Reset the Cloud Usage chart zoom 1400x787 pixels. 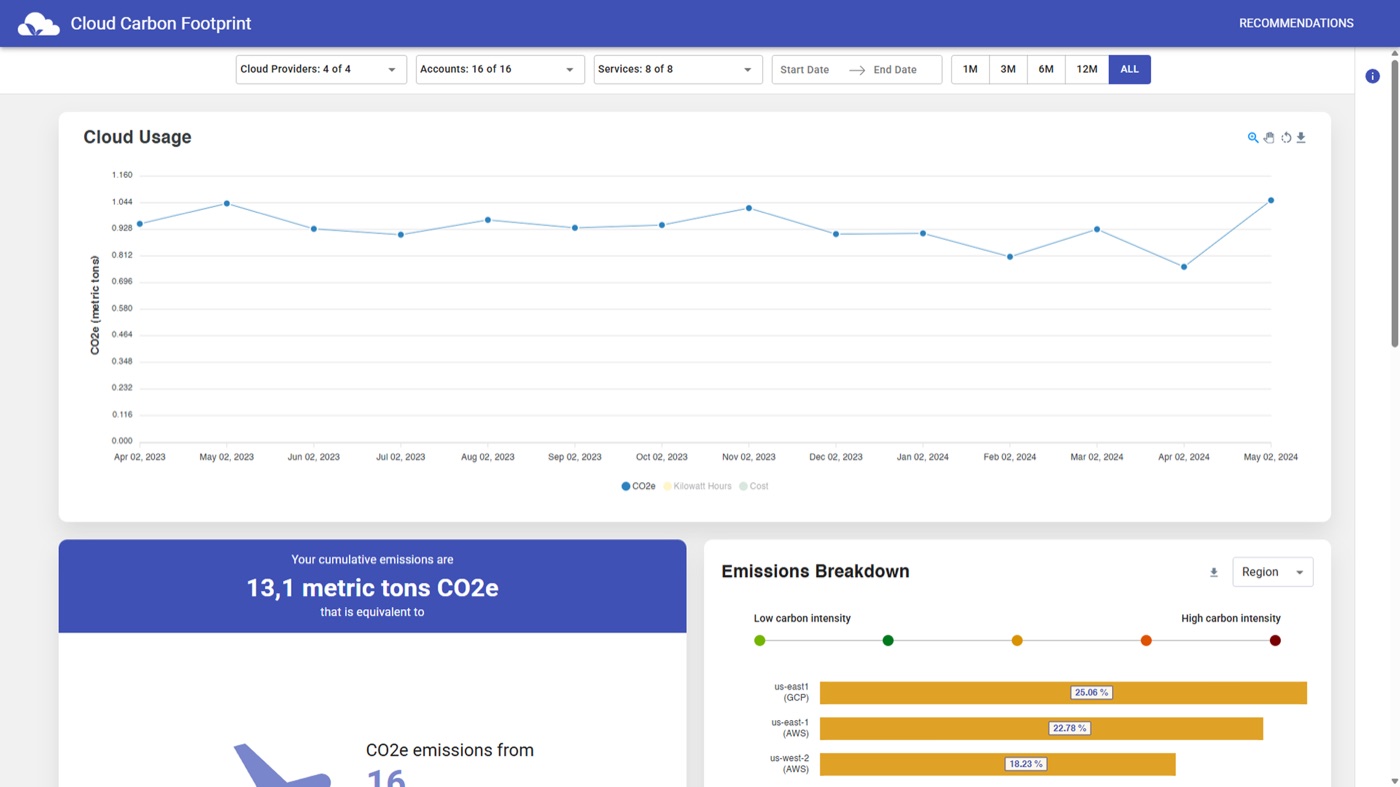[x=1286, y=138]
